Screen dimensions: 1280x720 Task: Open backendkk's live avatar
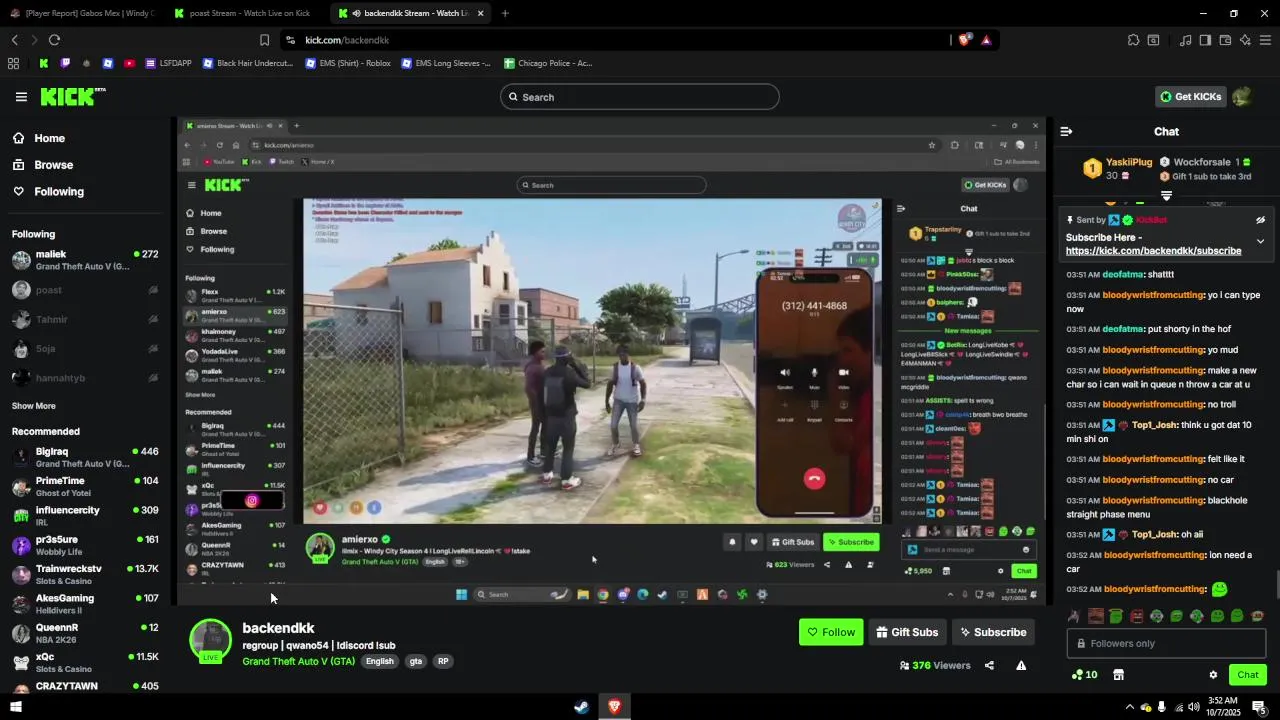pyautogui.click(x=211, y=640)
